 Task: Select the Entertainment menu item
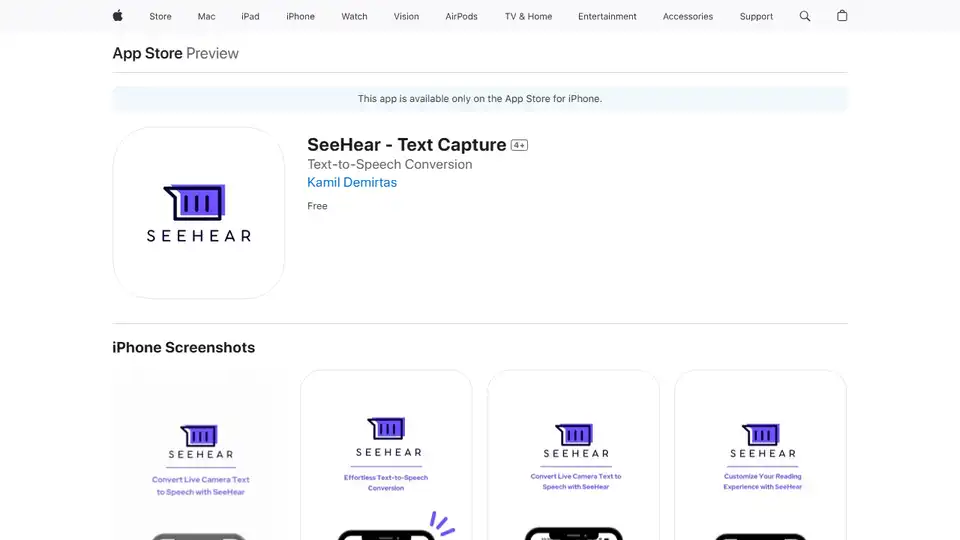tap(607, 16)
